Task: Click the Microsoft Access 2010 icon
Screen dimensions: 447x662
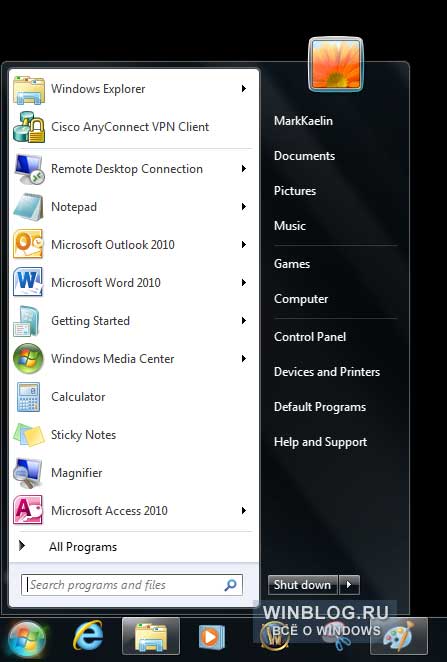Action: (x=28, y=510)
